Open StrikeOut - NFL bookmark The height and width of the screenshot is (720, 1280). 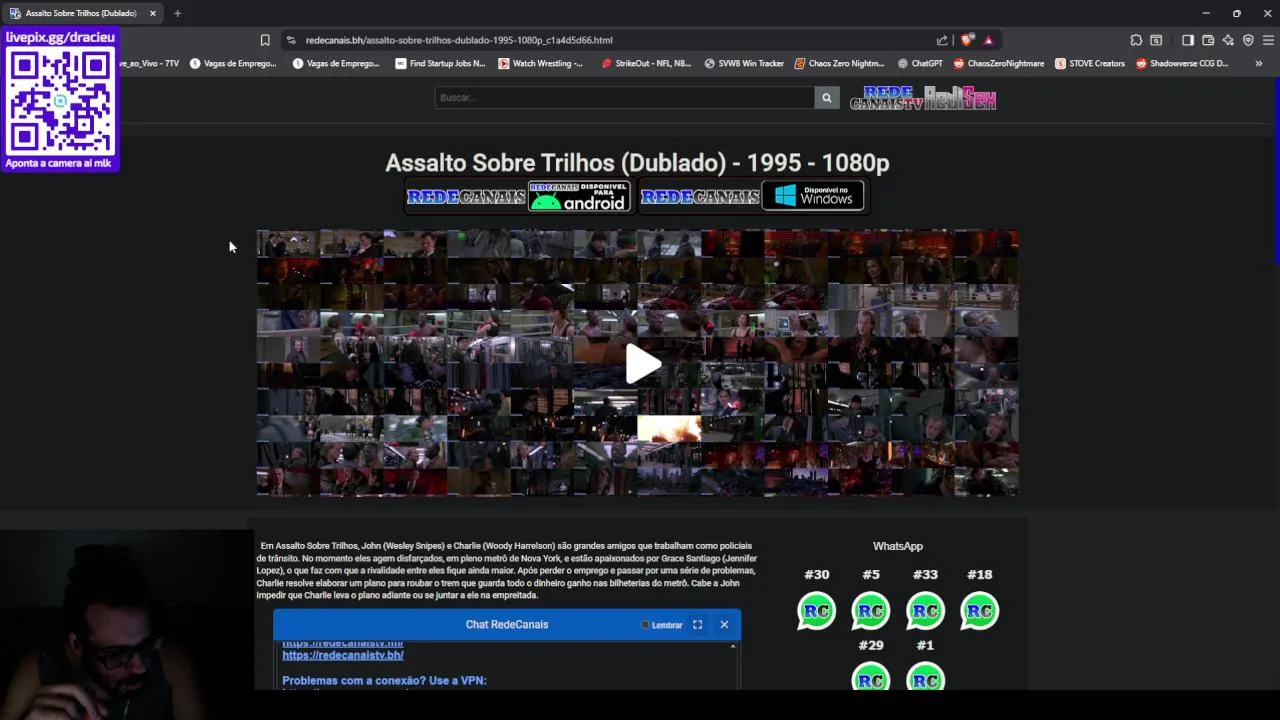[x=646, y=63]
